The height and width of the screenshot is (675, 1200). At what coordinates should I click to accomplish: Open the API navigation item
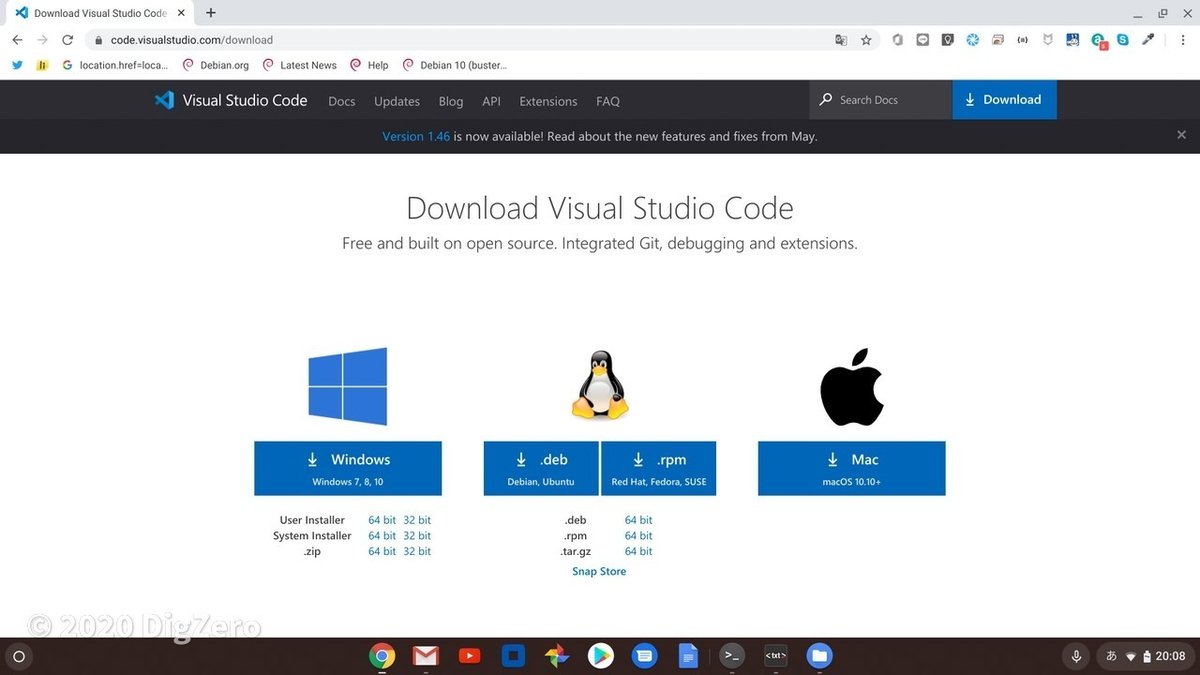[491, 101]
